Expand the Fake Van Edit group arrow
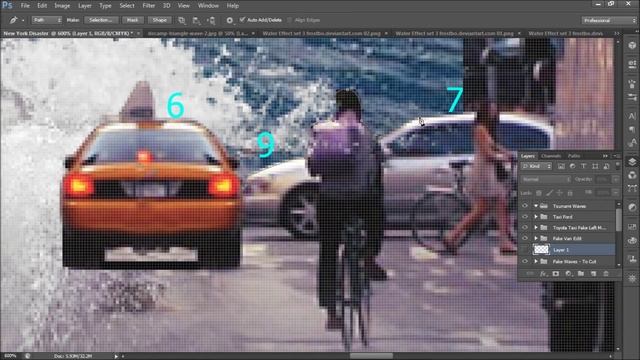Image resolution: width=640 pixels, height=360 pixels. [x=536, y=238]
